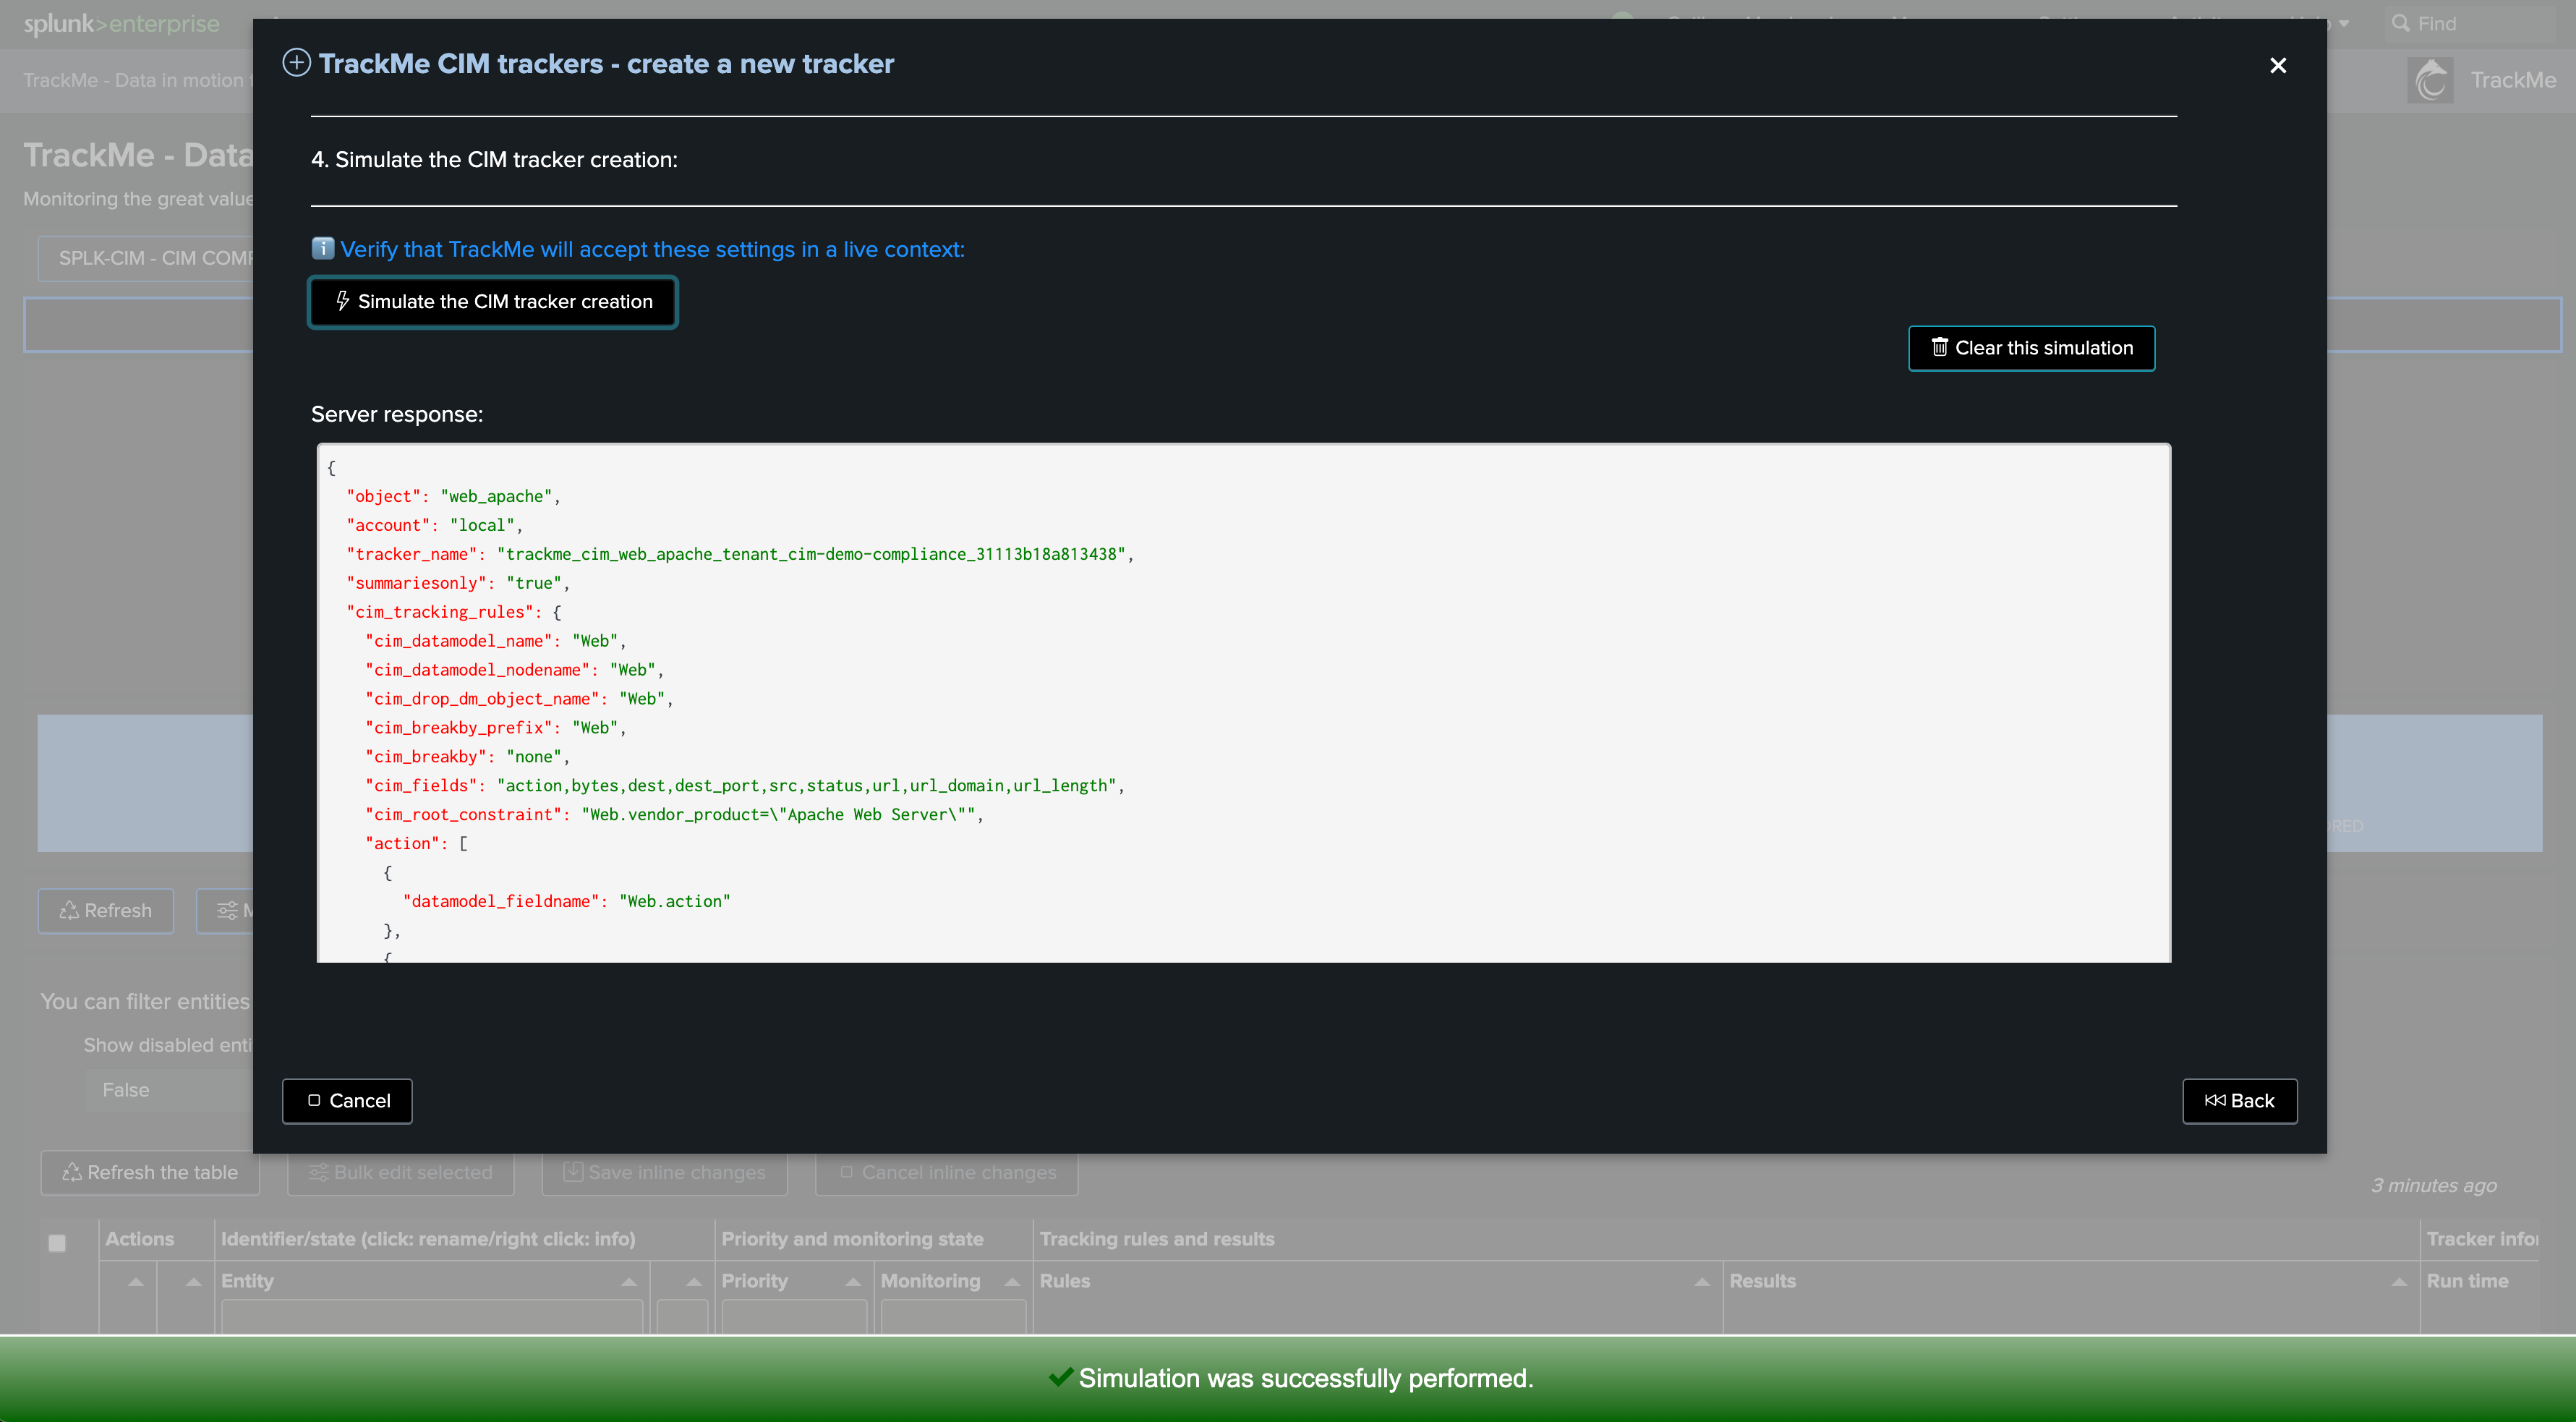
Task: Click the Monitoring column filter input
Action: click(953, 1316)
